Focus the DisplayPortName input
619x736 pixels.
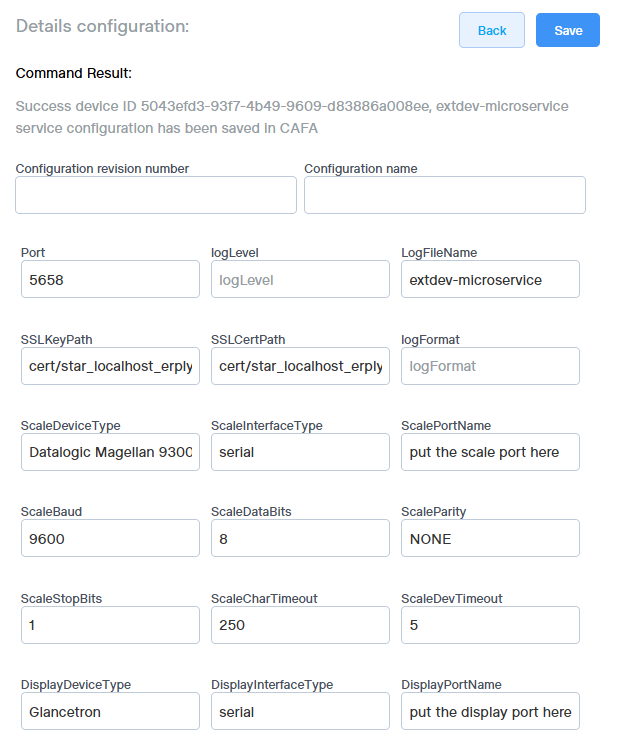pos(490,711)
